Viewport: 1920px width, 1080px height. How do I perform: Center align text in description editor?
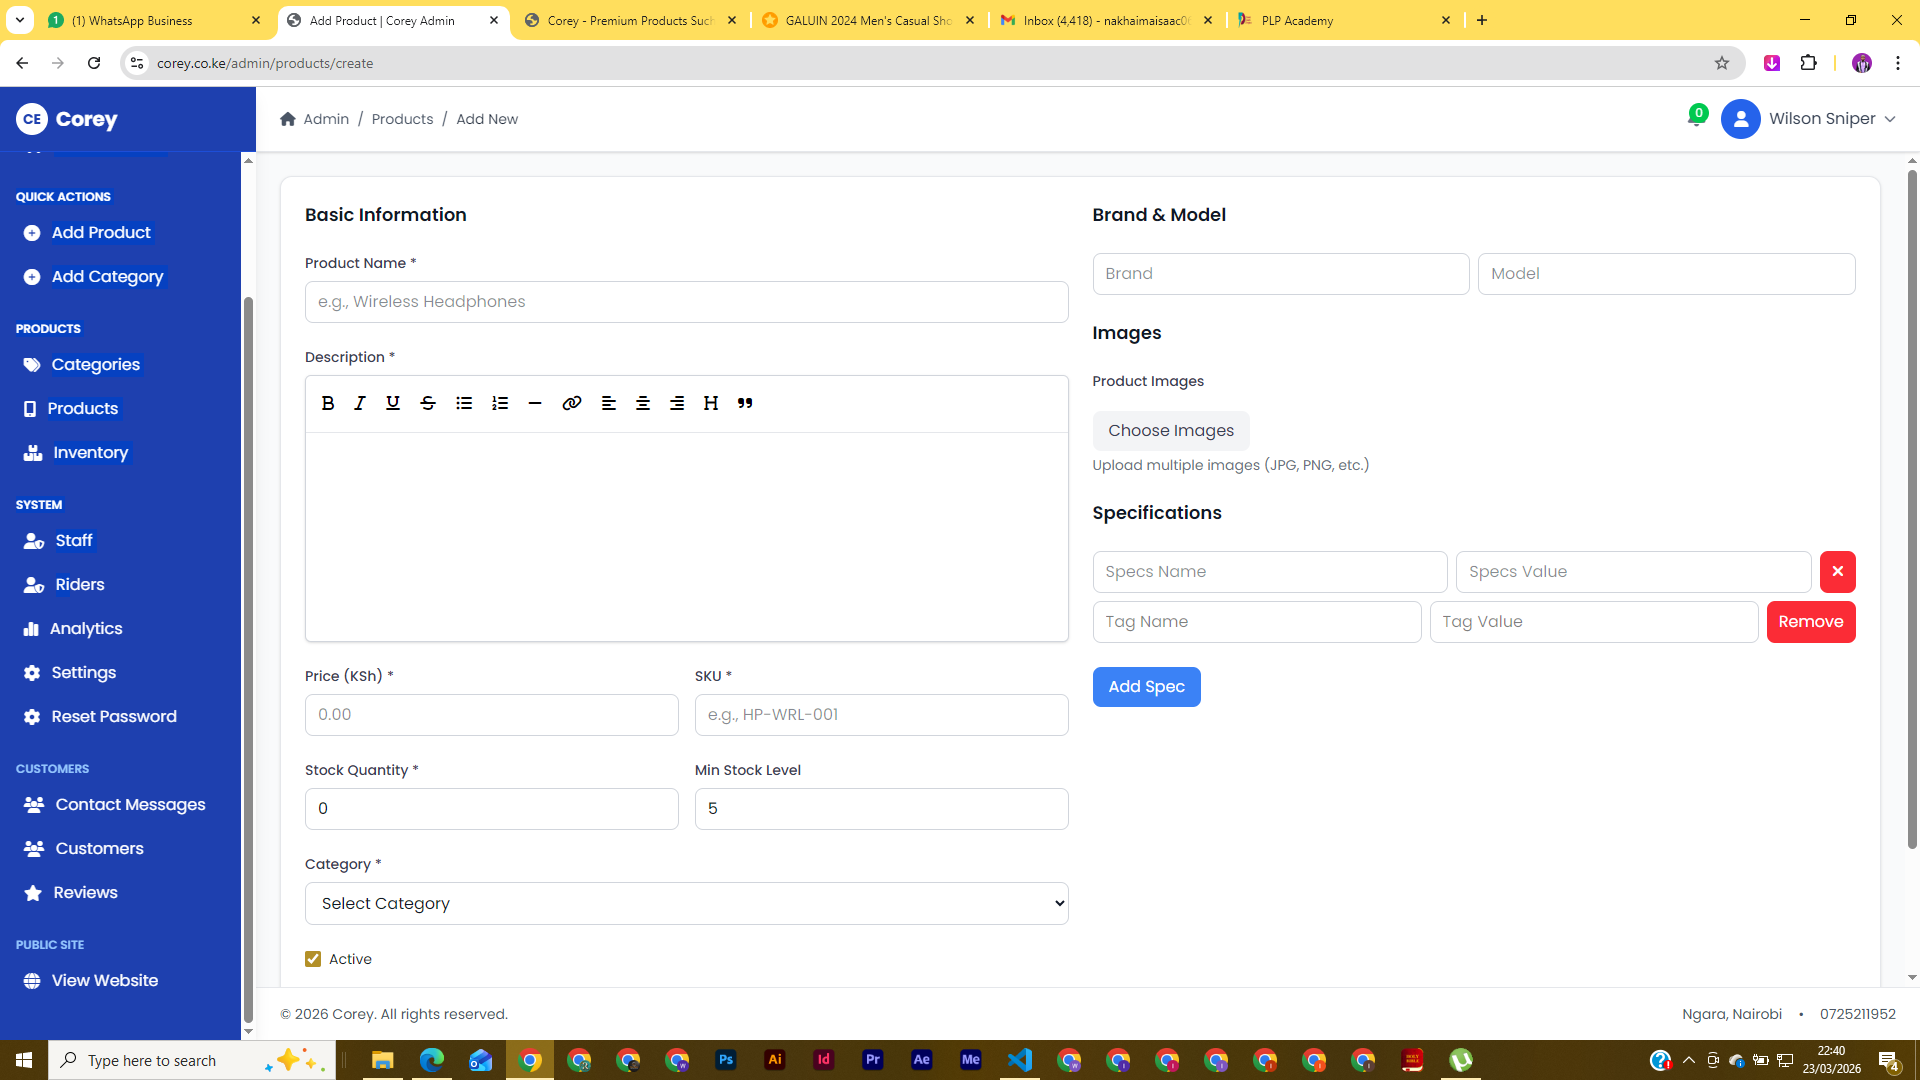pyautogui.click(x=643, y=403)
